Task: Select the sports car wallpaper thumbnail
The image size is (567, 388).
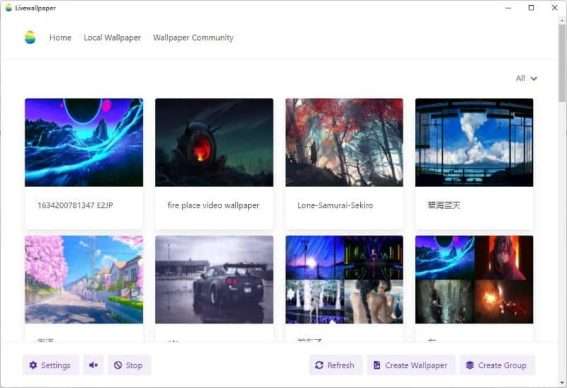Action: click(x=214, y=280)
